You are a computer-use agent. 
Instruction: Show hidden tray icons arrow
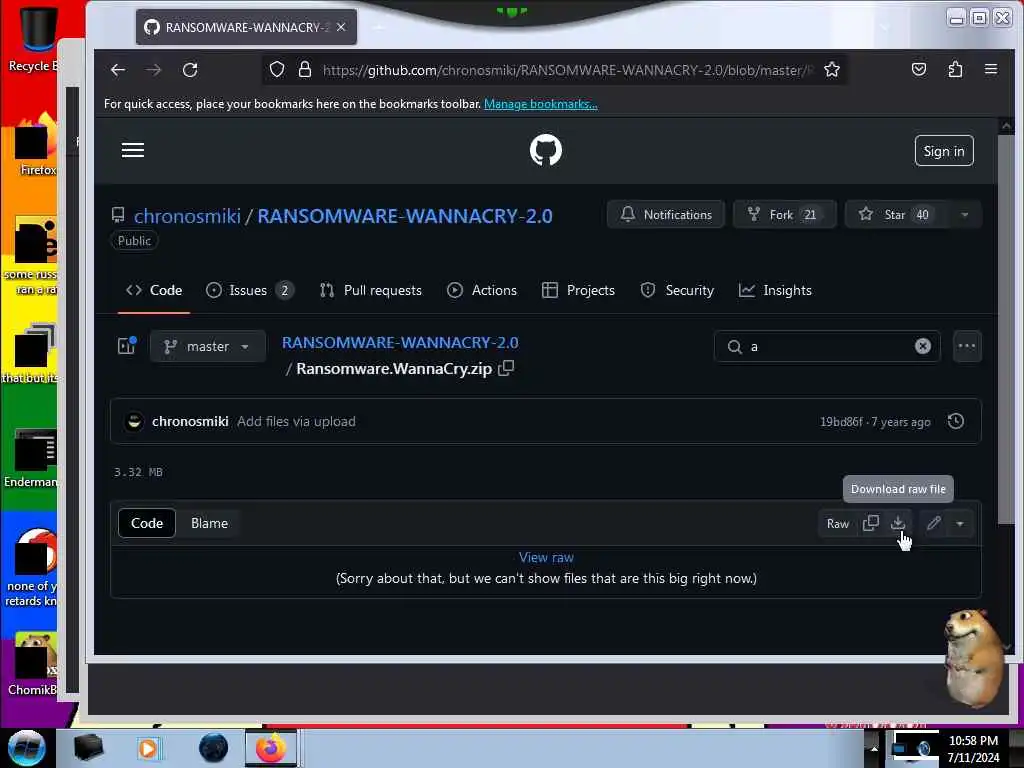click(874, 748)
